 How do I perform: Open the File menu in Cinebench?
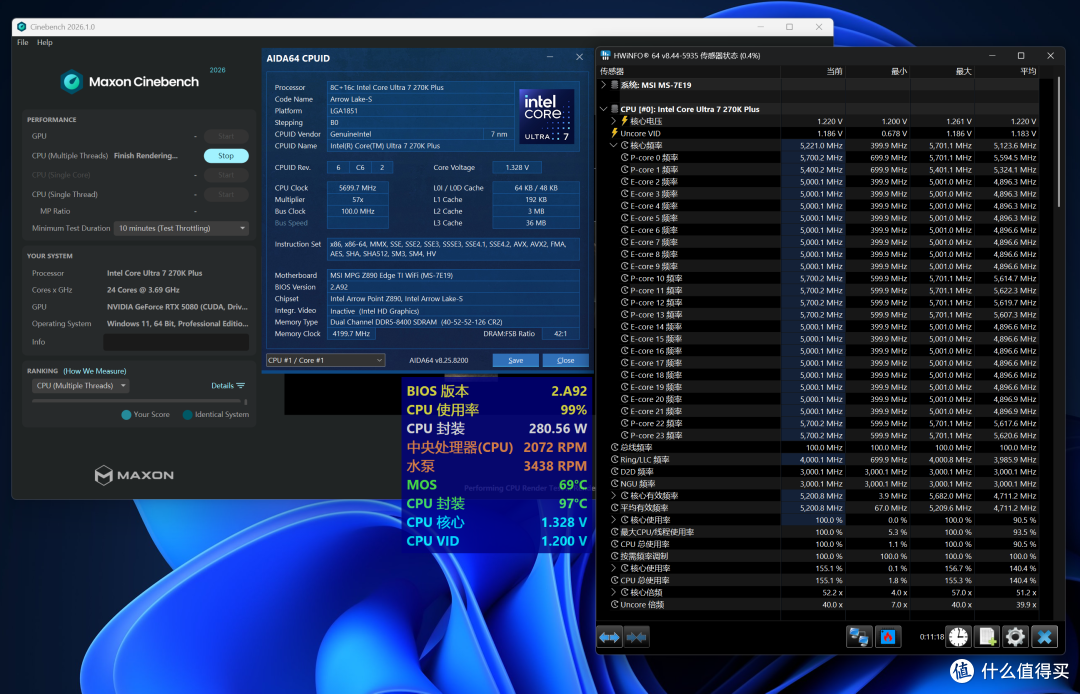coord(23,42)
